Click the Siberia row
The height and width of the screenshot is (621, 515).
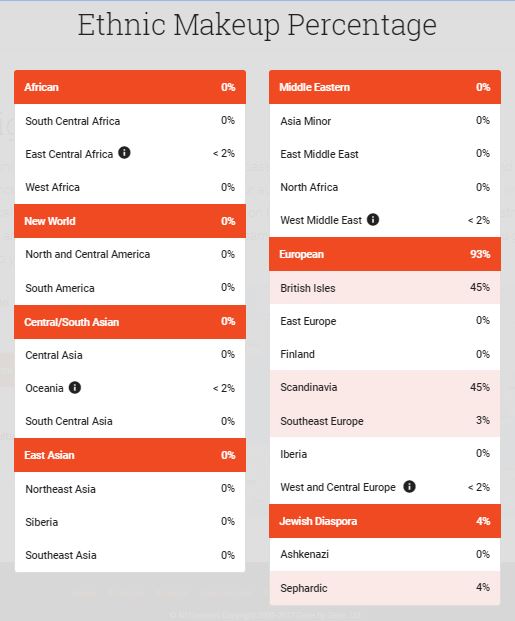130,522
